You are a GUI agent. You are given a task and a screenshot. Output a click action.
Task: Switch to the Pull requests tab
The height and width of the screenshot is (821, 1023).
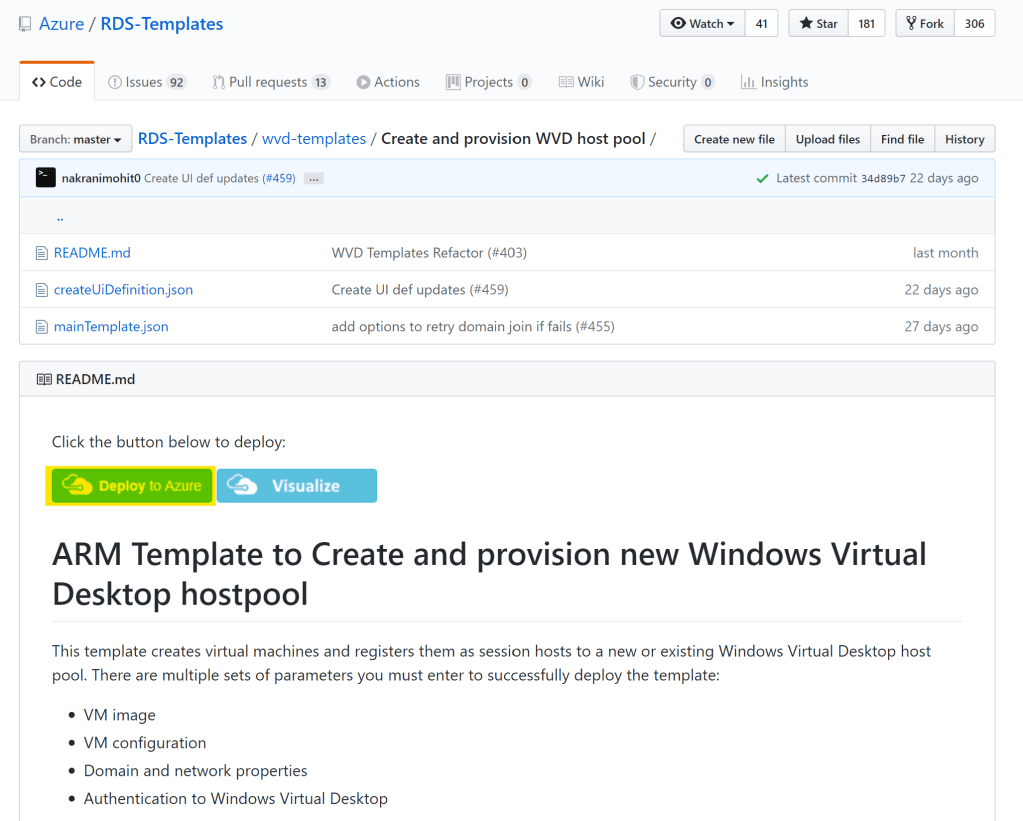click(271, 82)
